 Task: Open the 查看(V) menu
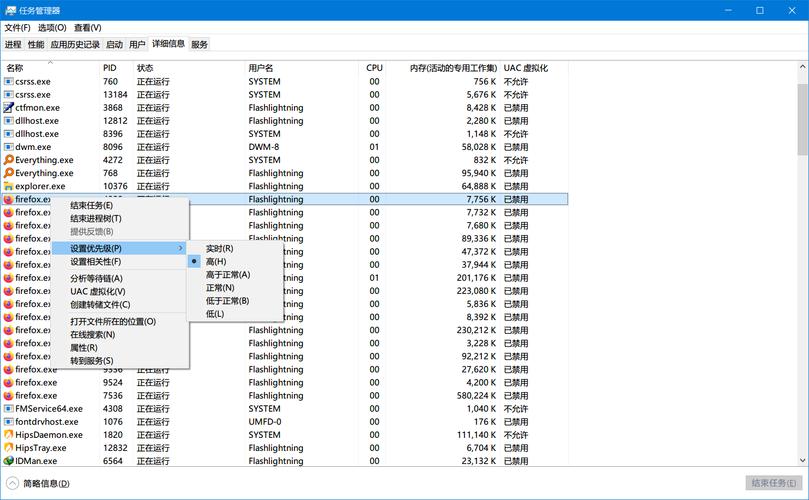(x=87, y=27)
